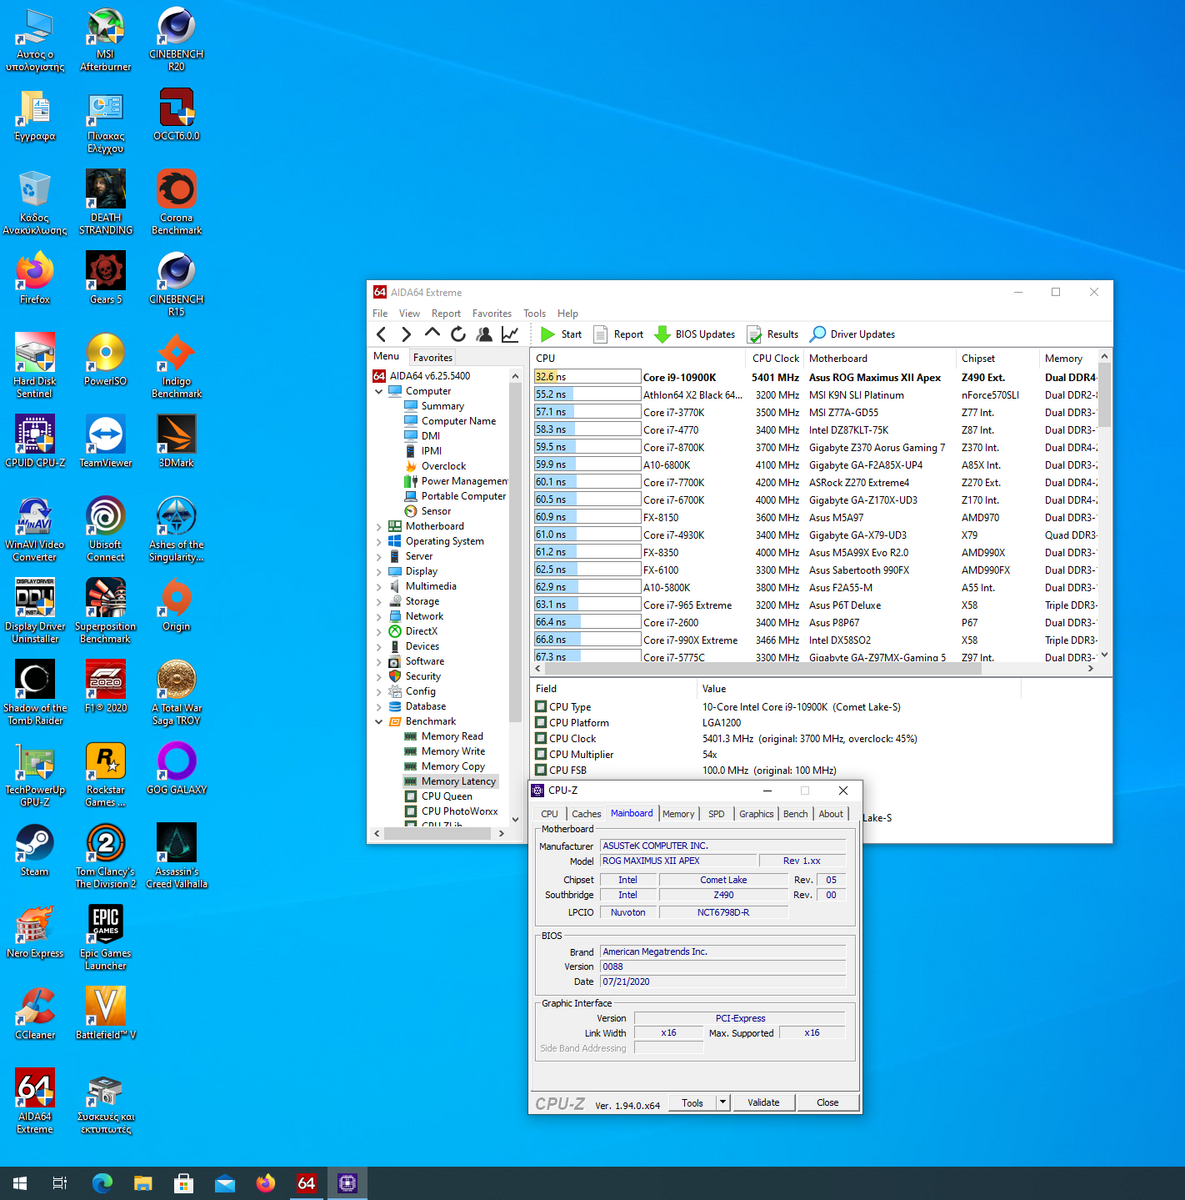Click the Validate button in CPU-Z
Image resolution: width=1185 pixels, height=1200 pixels.
763,1102
